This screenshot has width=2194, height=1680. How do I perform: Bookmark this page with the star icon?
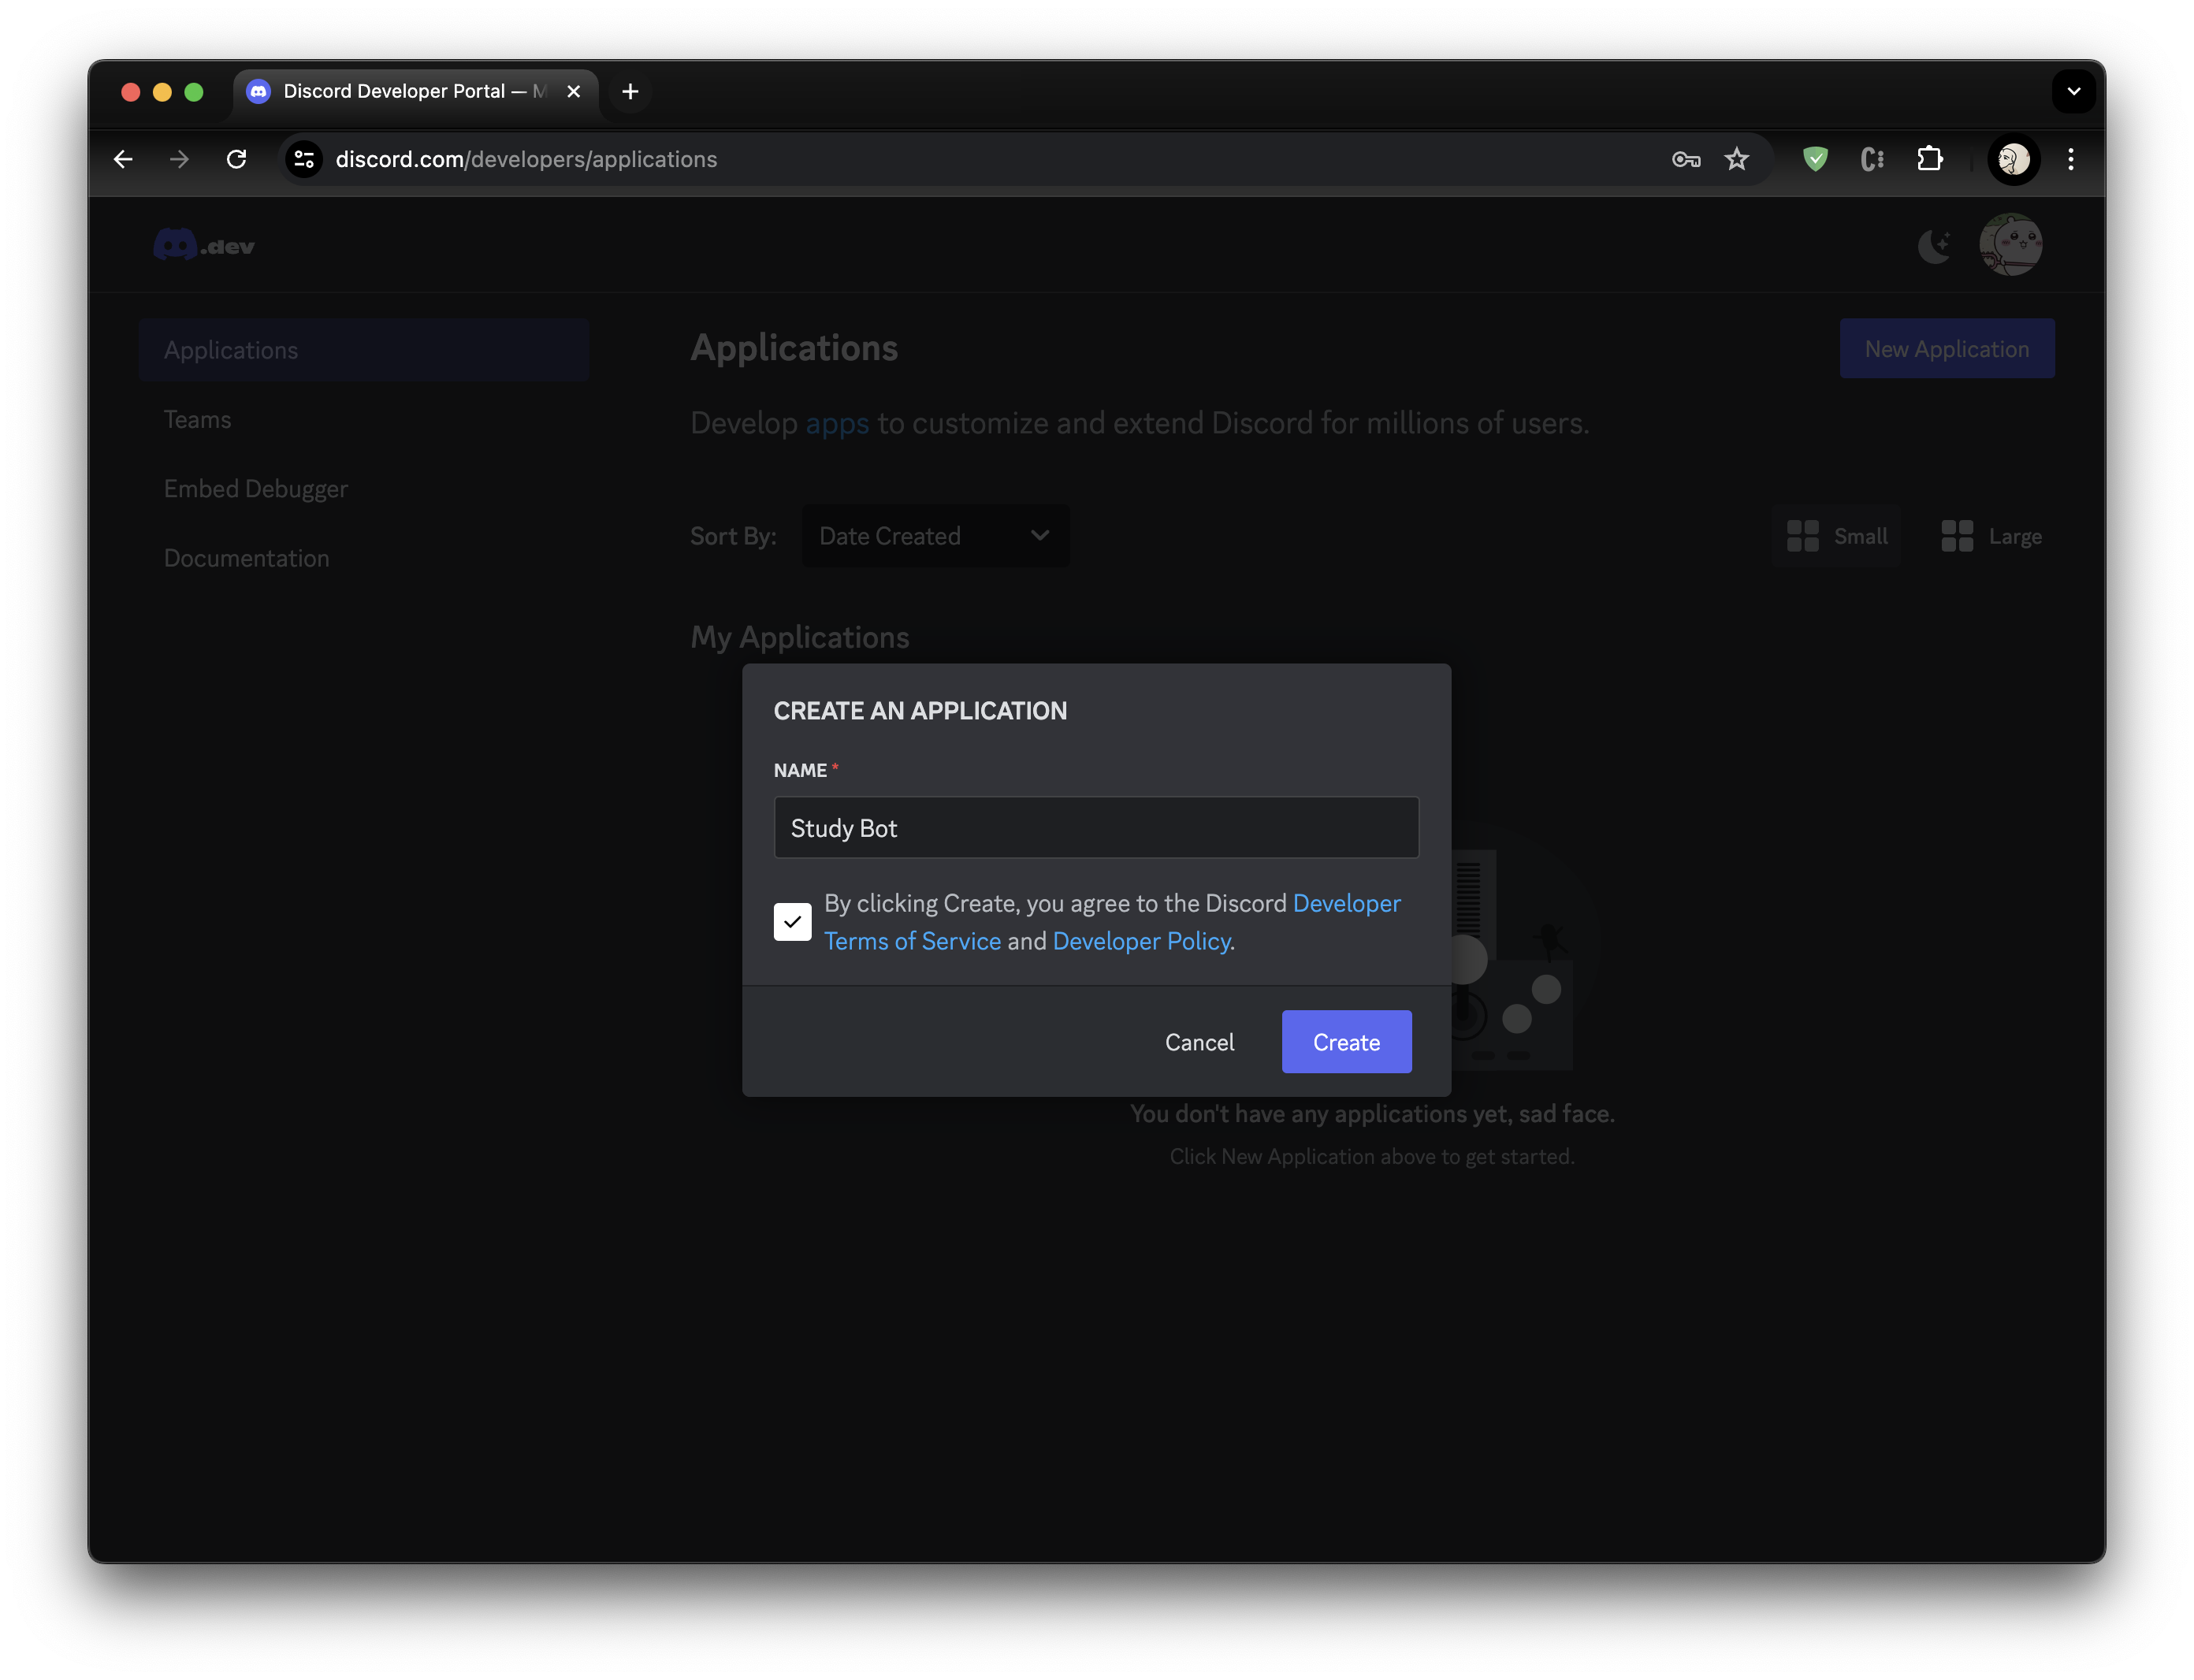pyautogui.click(x=1737, y=159)
